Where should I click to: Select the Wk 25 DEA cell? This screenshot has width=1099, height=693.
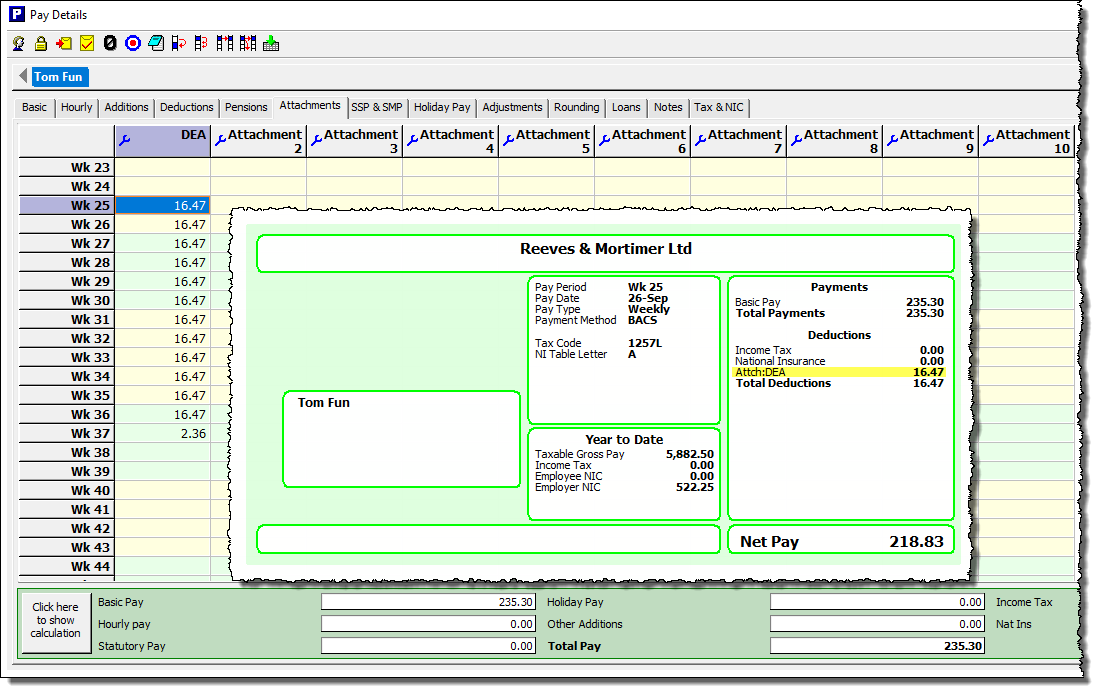(163, 205)
